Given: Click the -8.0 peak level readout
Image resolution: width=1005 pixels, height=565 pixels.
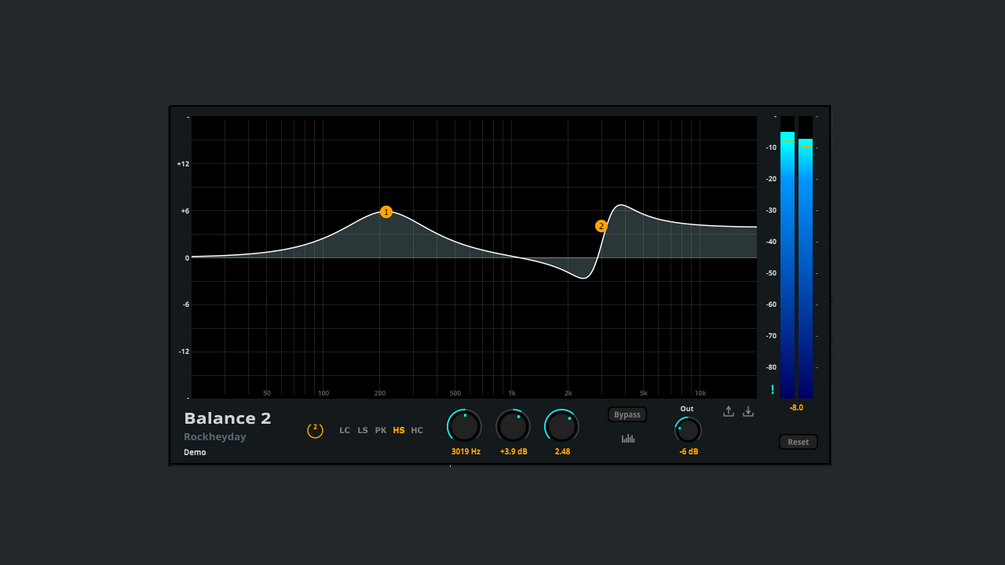Looking at the screenshot, I should [796, 407].
